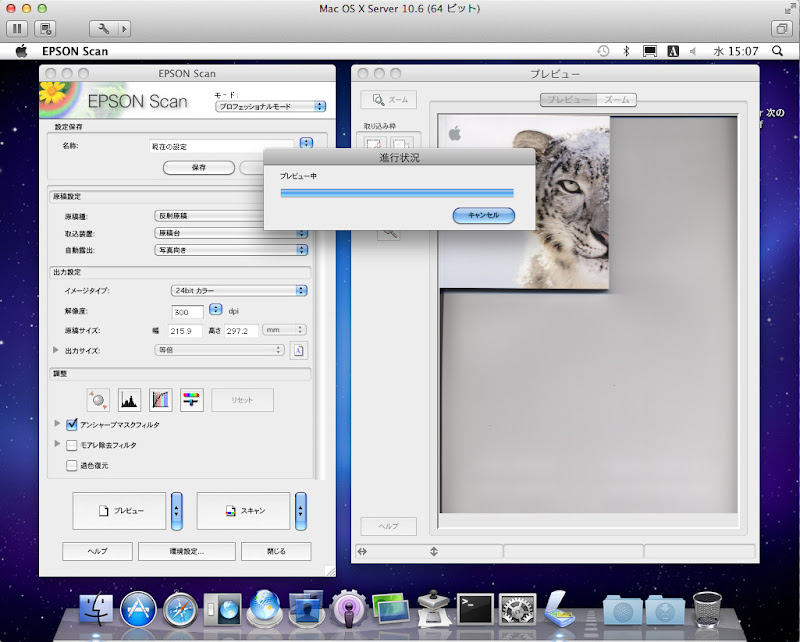Screen dimensions: 800x642
Task: Open EPSON Scan scanner icon in Dock
Action: [560, 608]
